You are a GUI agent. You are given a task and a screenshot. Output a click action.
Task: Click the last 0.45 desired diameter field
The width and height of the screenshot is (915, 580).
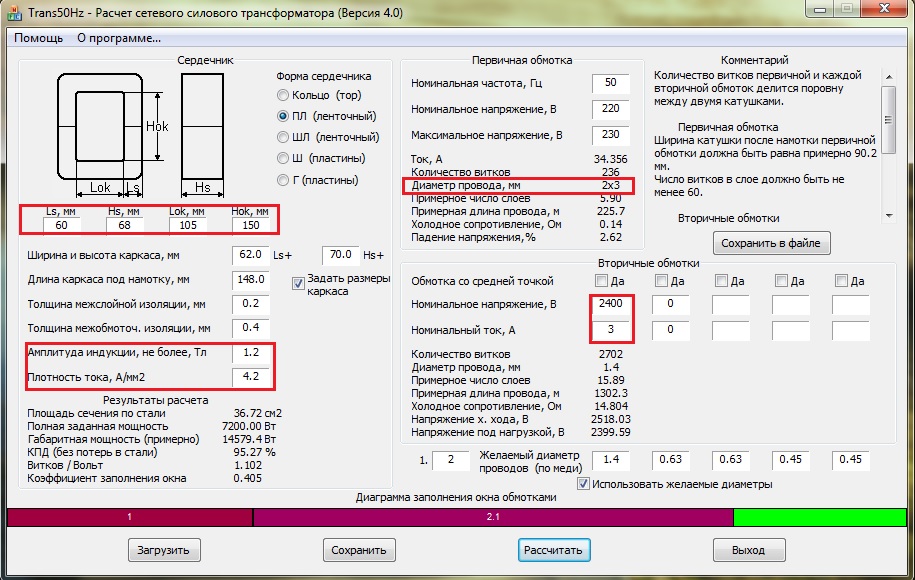click(x=850, y=460)
